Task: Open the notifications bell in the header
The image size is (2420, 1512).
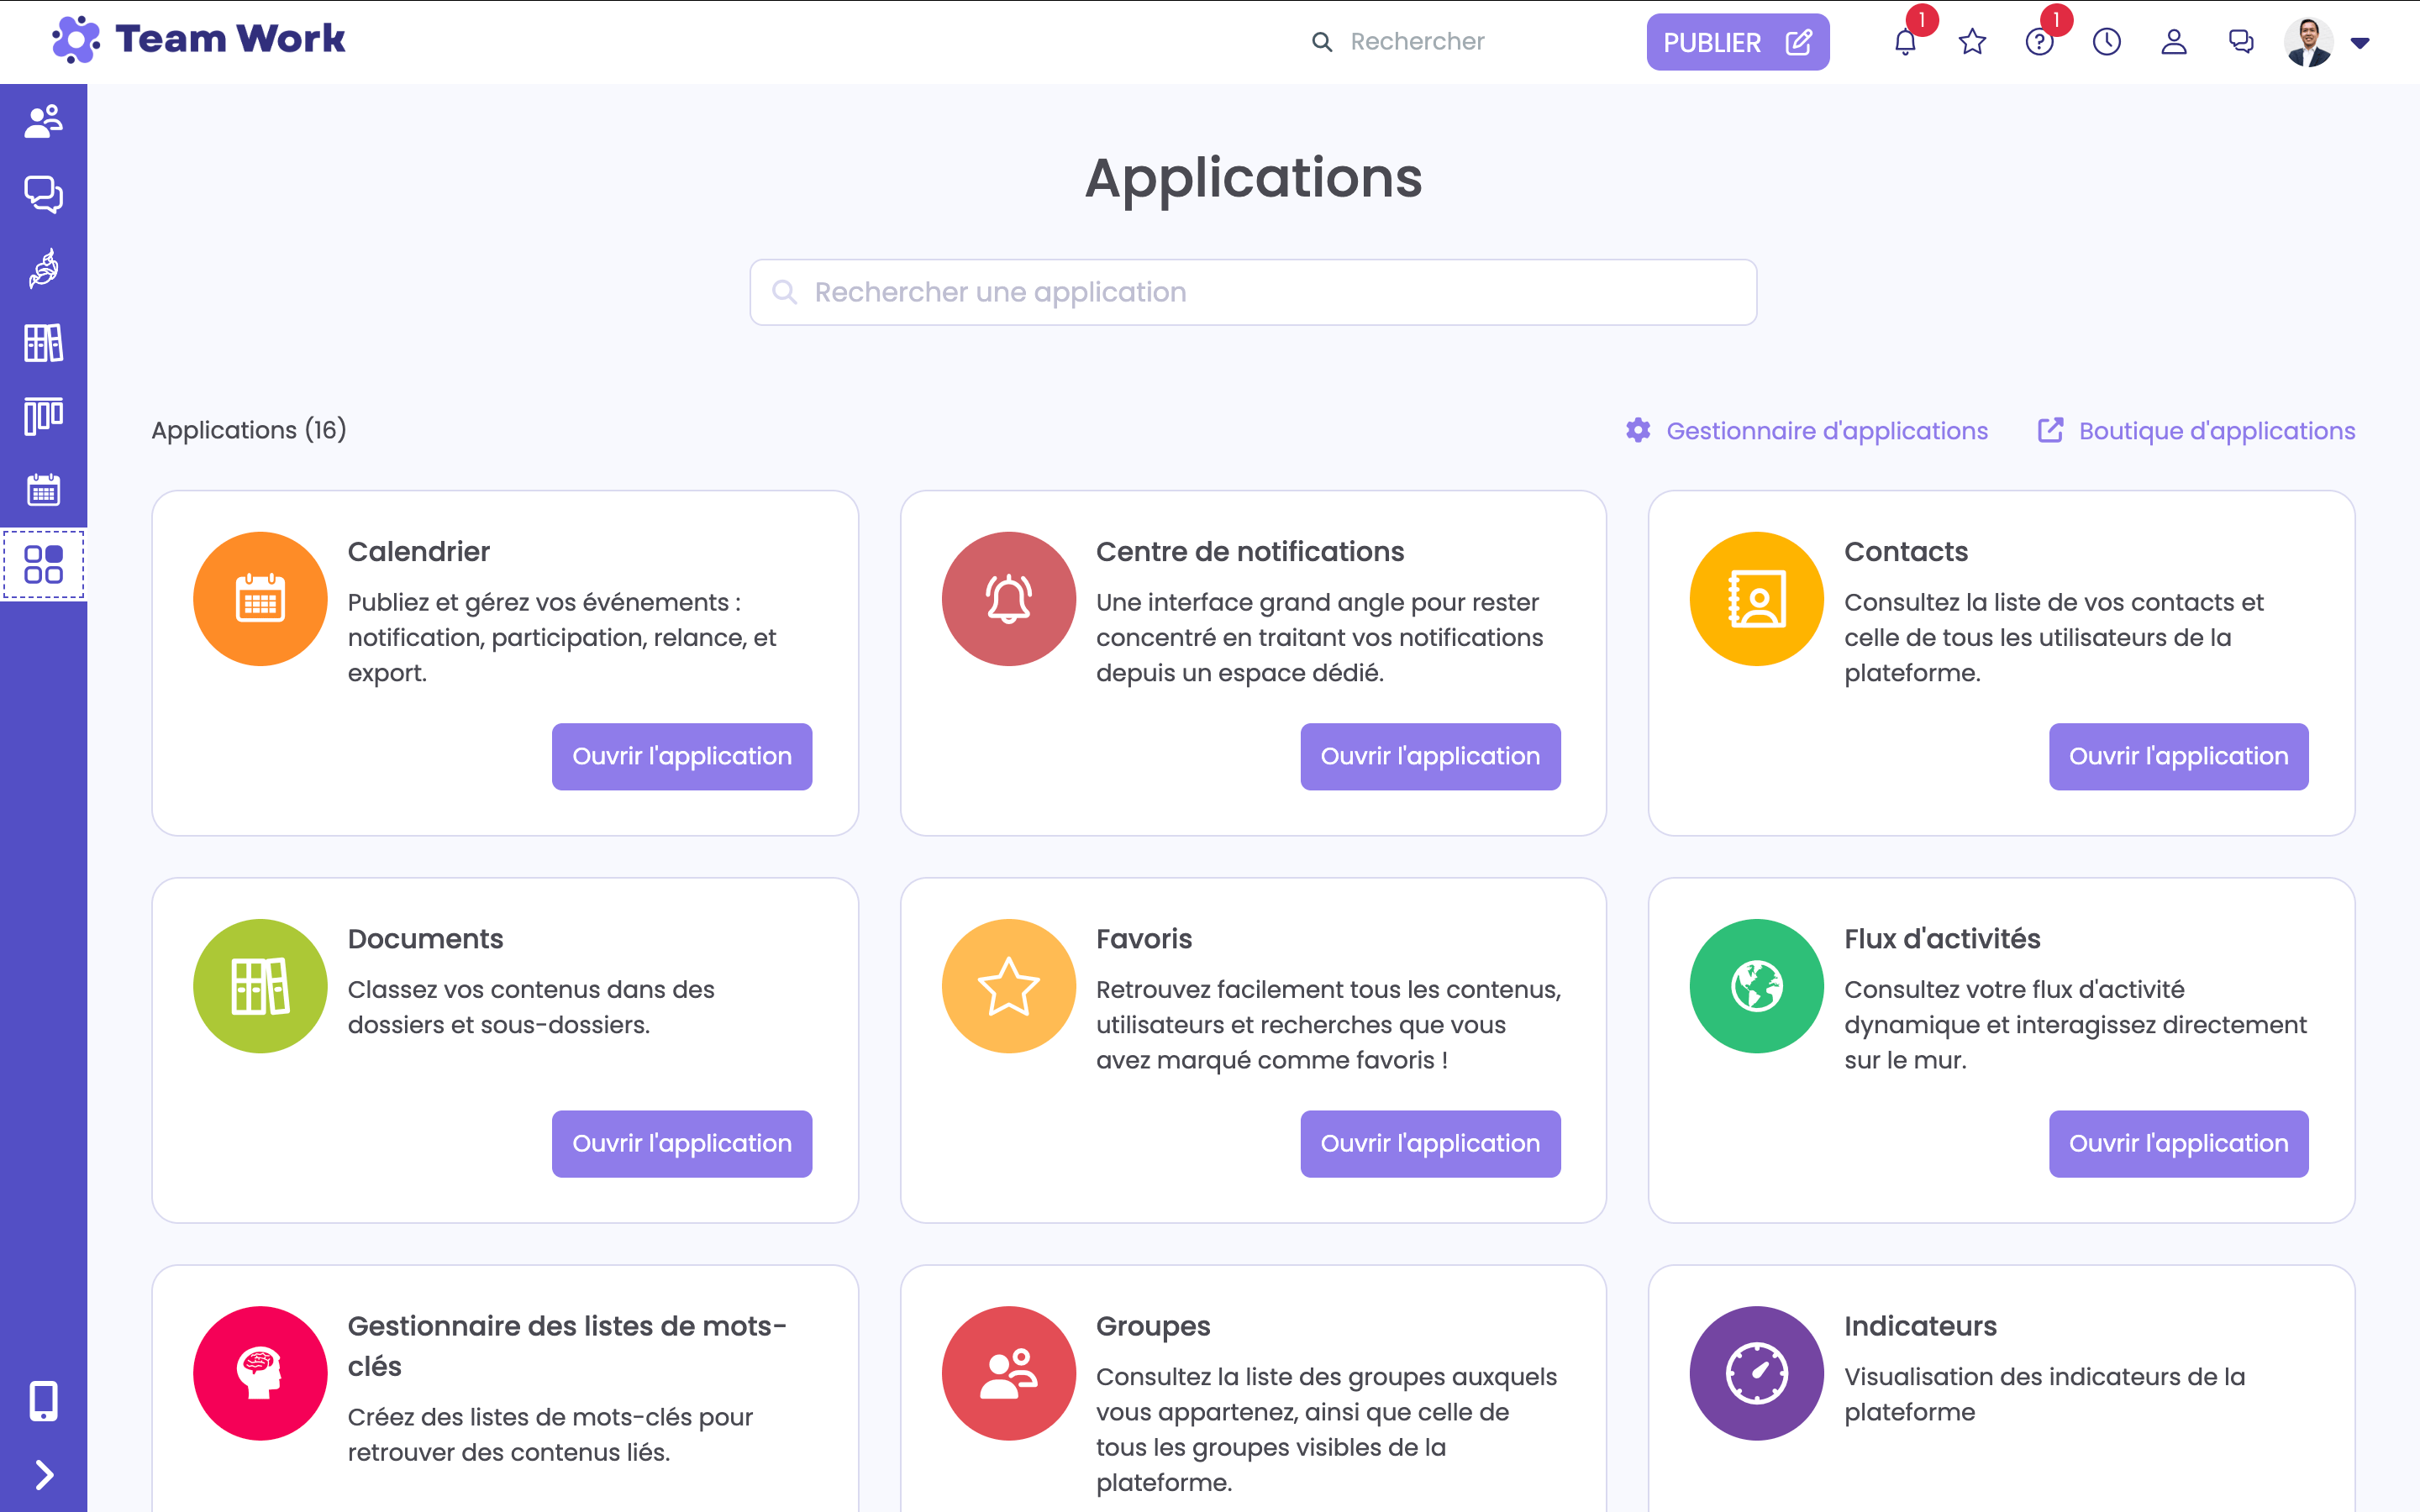Action: pyautogui.click(x=1905, y=42)
